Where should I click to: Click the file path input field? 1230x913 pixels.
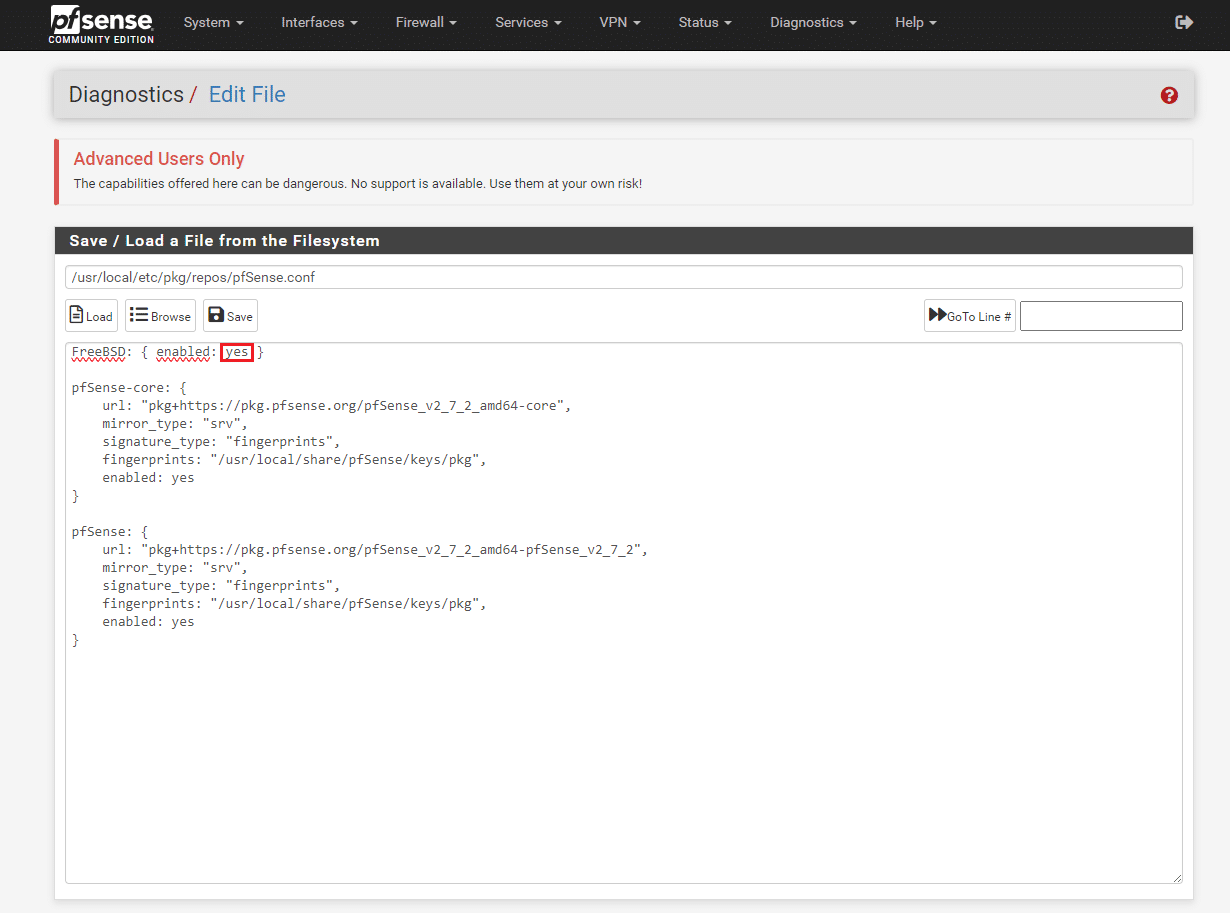tap(624, 277)
